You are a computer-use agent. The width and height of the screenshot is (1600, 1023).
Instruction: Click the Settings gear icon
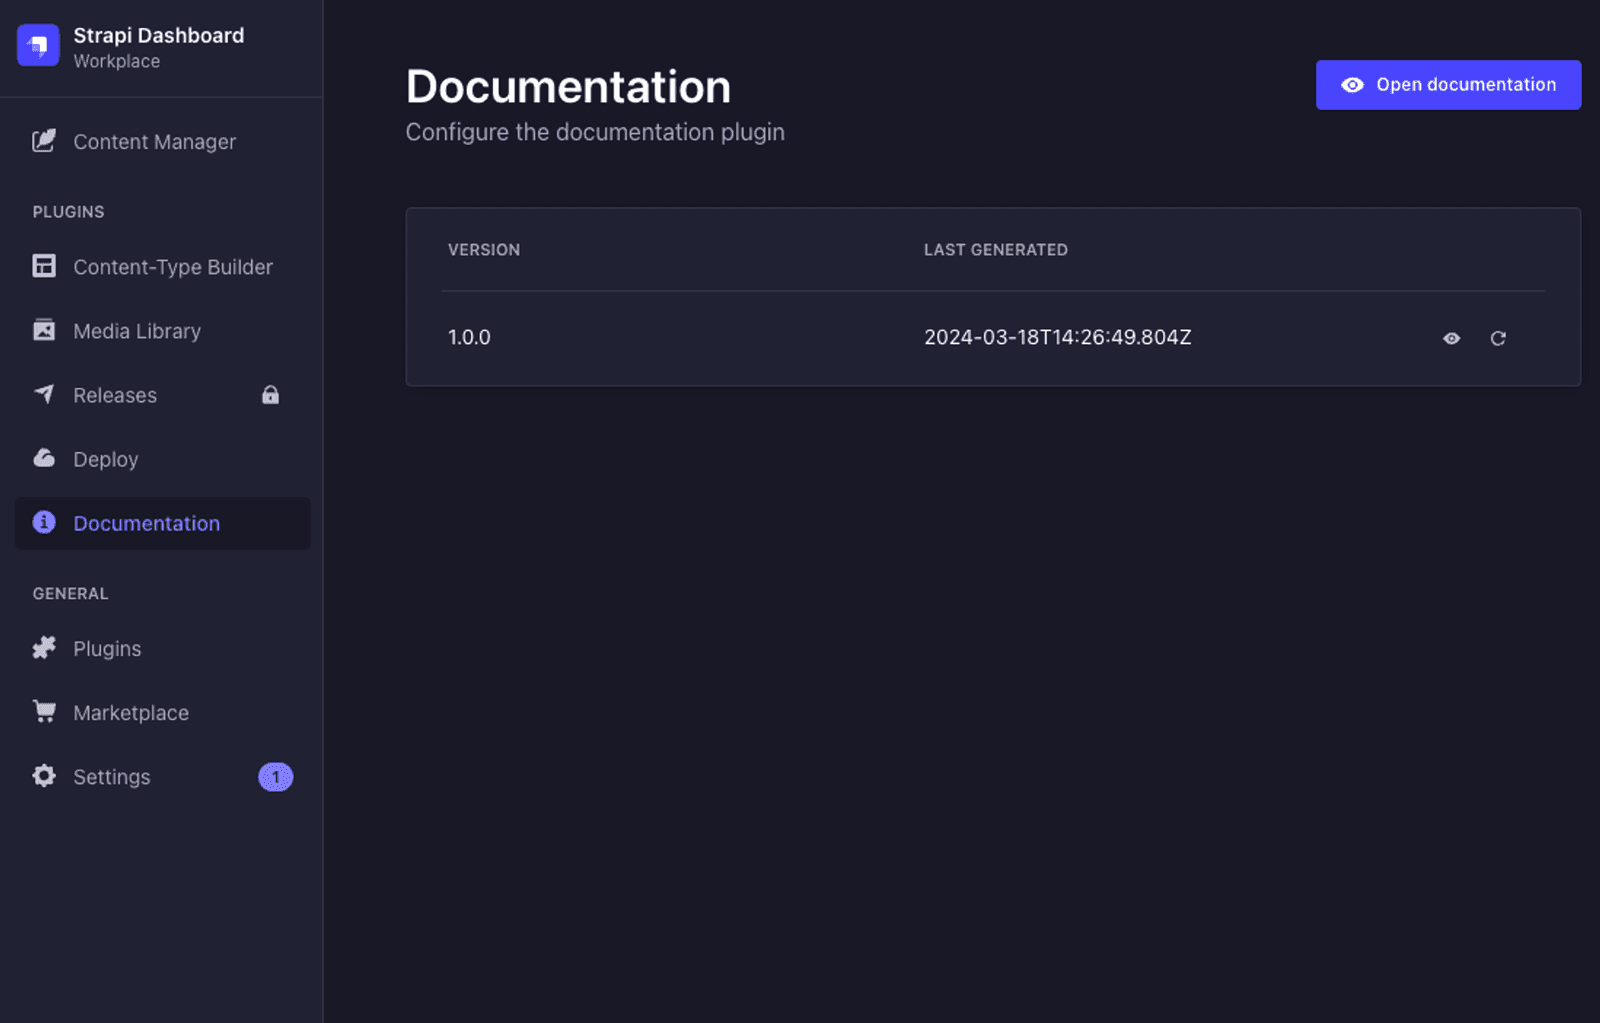[44, 776]
